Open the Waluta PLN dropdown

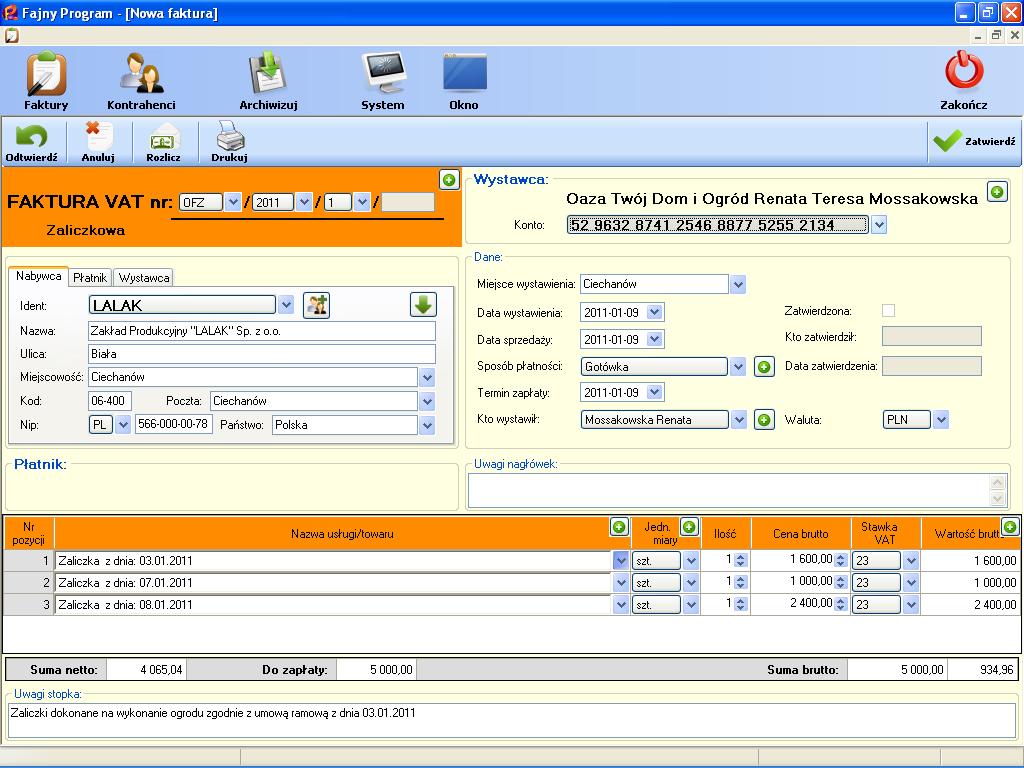pos(940,420)
